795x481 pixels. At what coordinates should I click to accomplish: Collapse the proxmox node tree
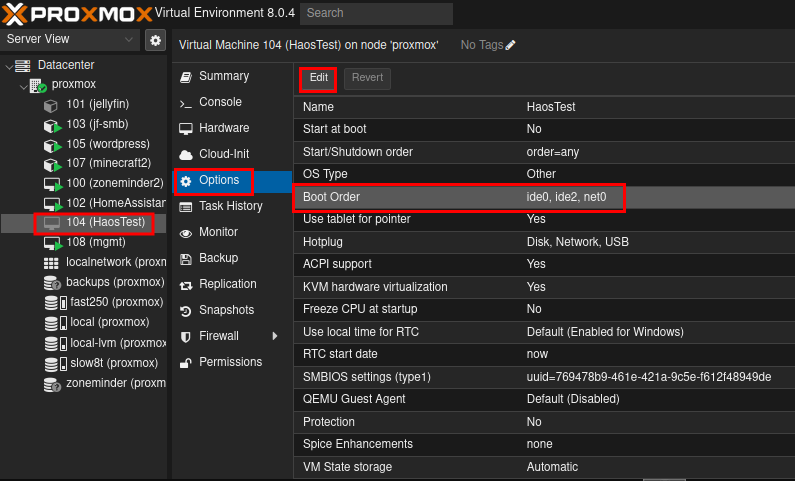[x=23, y=86]
